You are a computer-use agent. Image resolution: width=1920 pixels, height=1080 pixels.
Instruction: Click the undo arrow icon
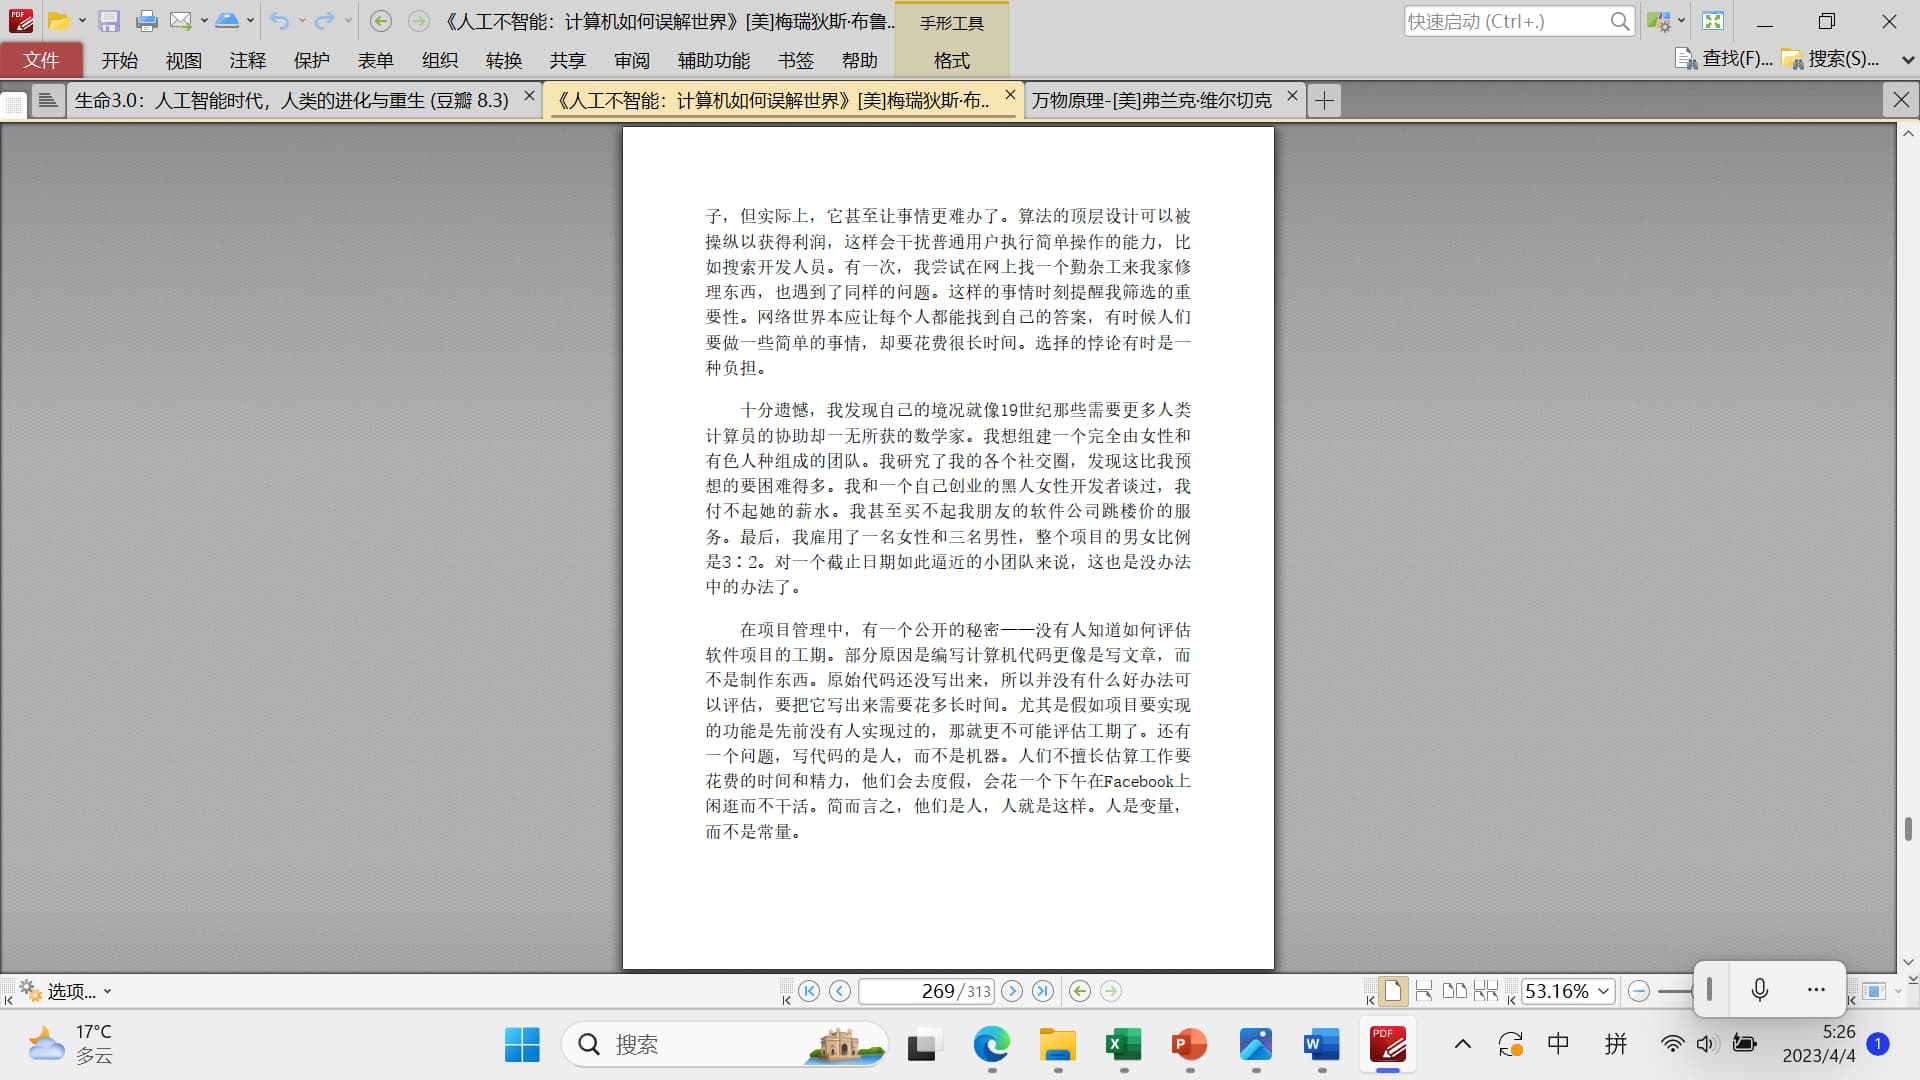[279, 21]
